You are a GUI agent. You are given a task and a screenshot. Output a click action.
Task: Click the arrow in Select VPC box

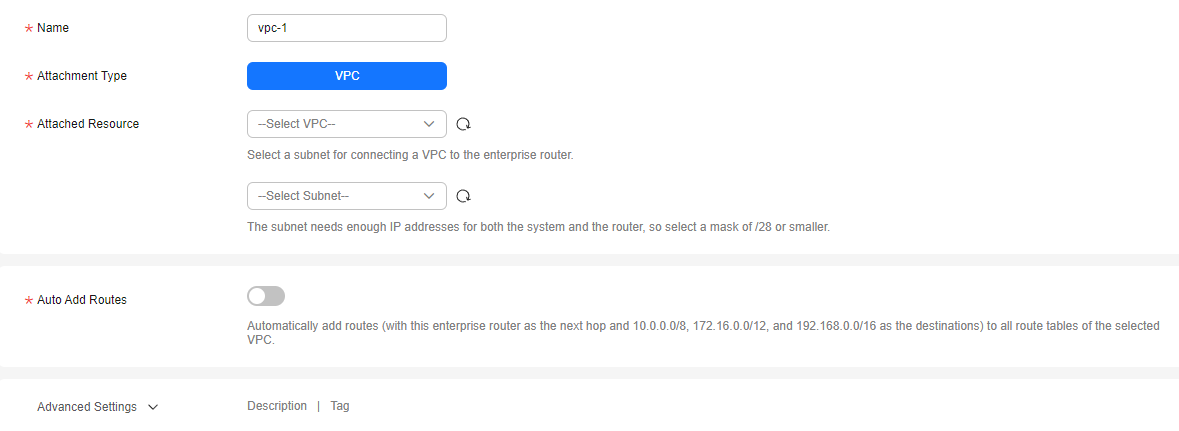(x=429, y=124)
